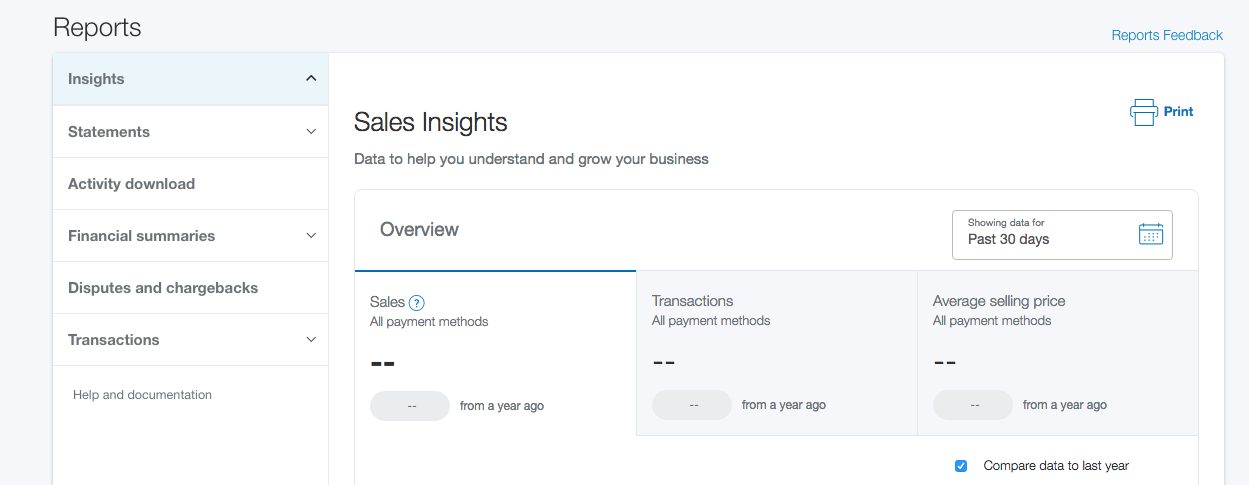Expand the Transactions sidebar chevron
Viewport: 1249px width, 485px height.
[311, 340]
